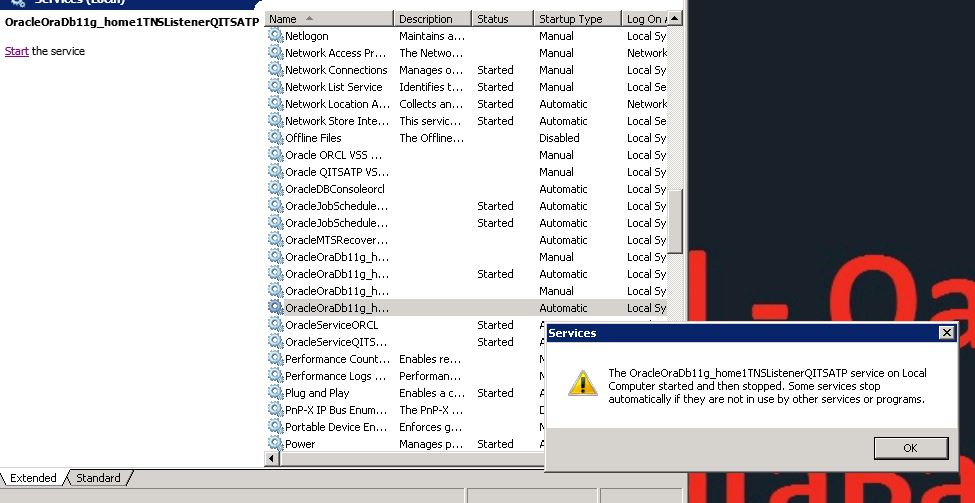The width and height of the screenshot is (975, 503).
Task: Switch to the Extended tab
Action: point(33,478)
